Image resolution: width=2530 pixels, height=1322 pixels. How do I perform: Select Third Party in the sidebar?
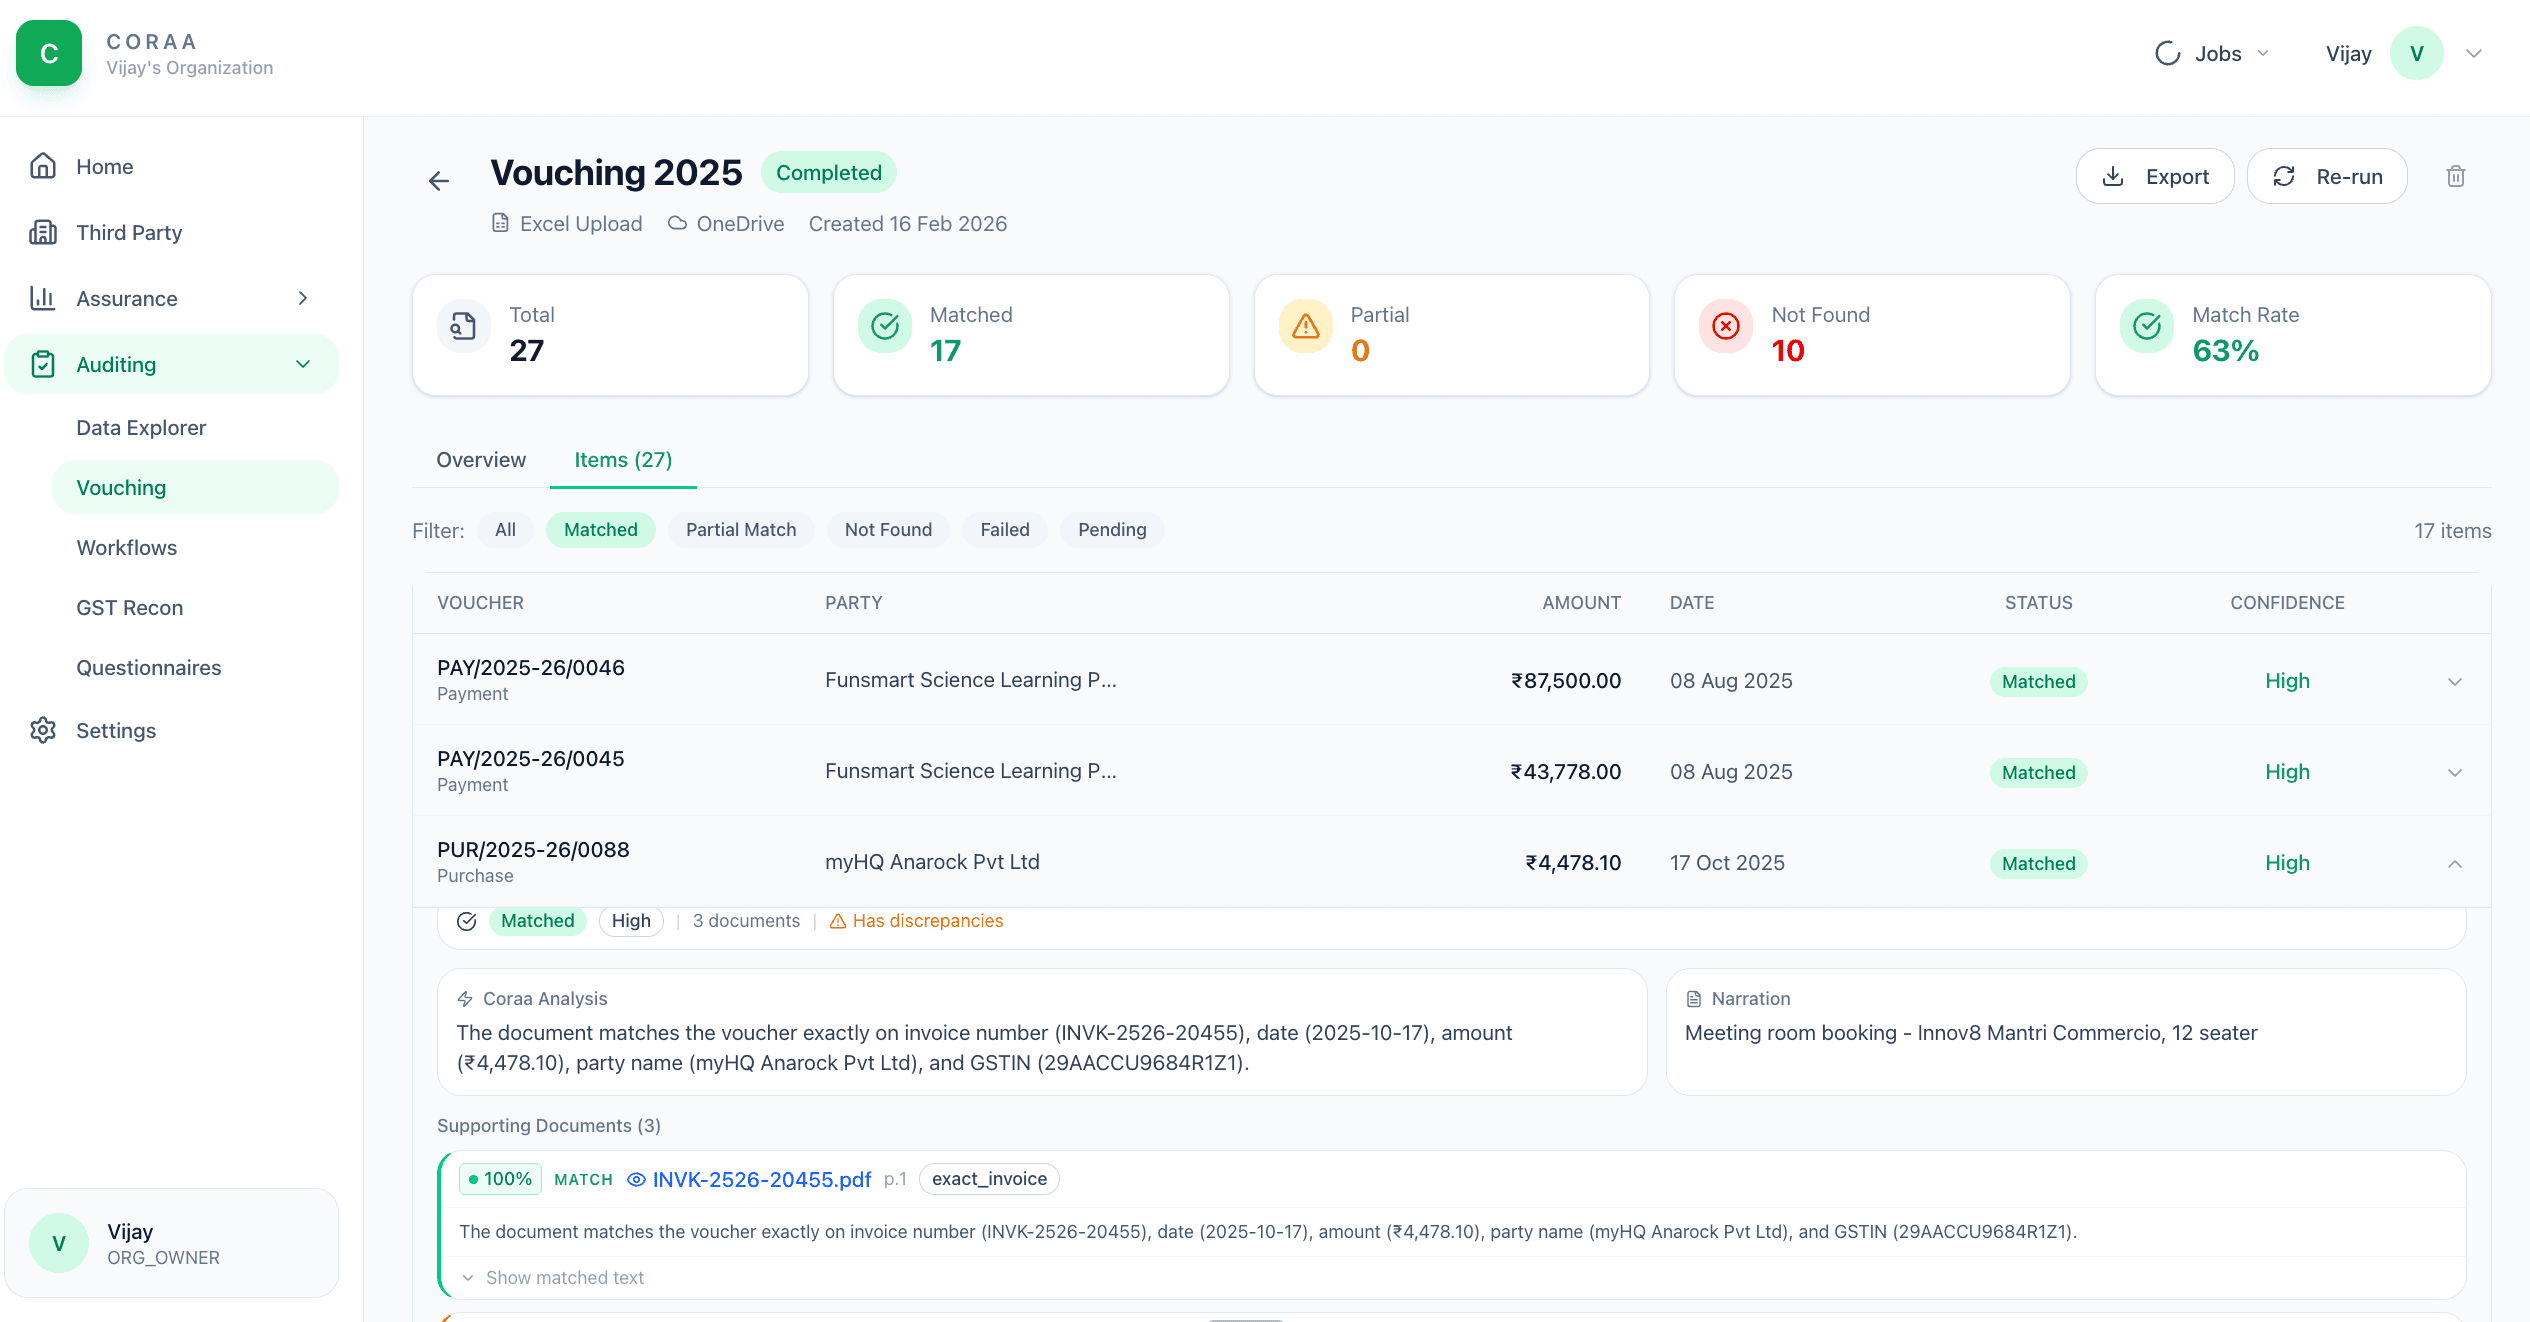click(x=129, y=231)
